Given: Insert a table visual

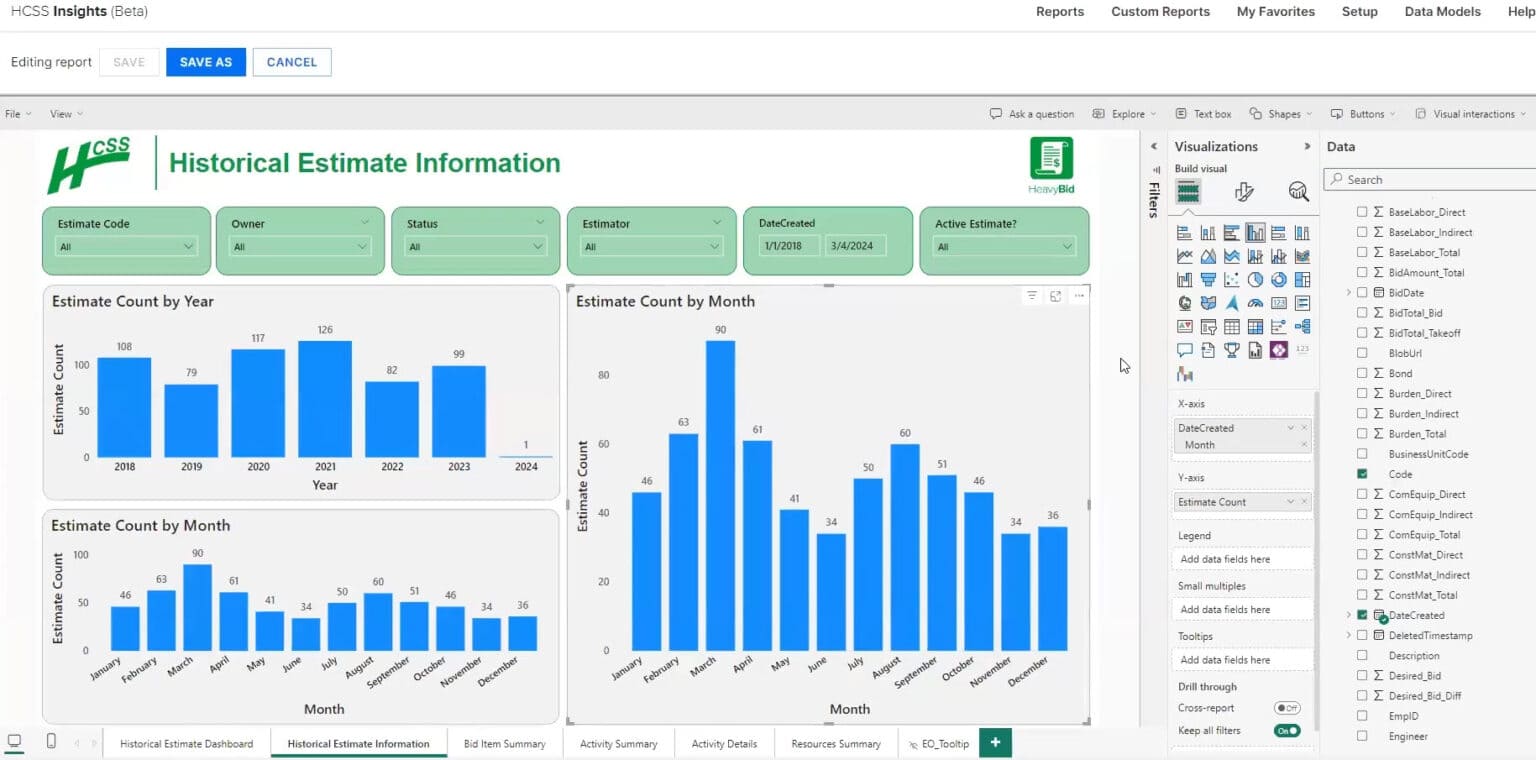Looking at the screenshot, I should (1231, 326).
